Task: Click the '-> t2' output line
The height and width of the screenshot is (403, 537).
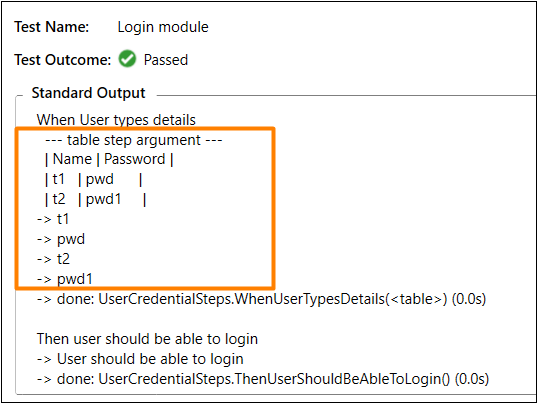Action: point(53,259)
